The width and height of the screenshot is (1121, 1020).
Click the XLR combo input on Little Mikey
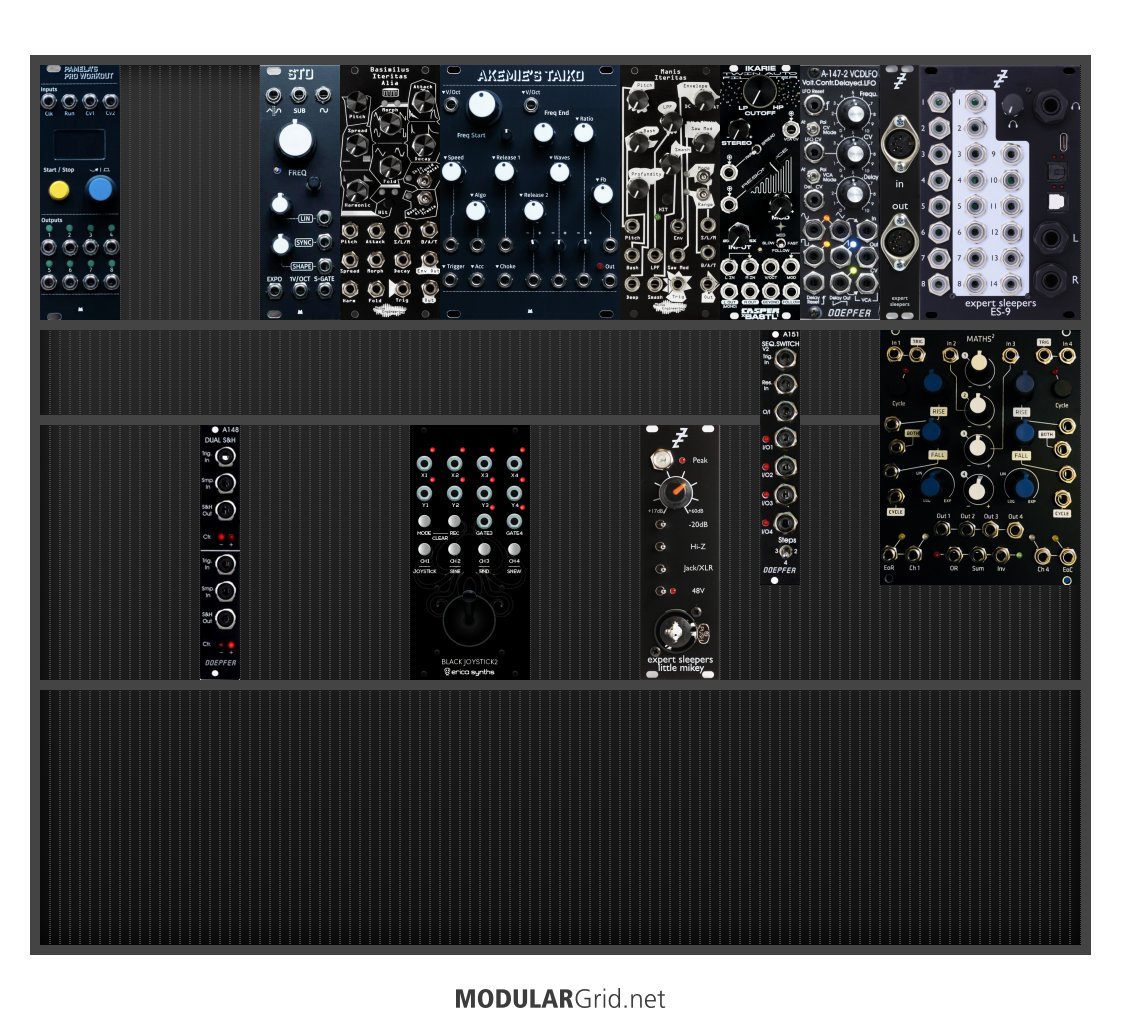pos(674,631)
